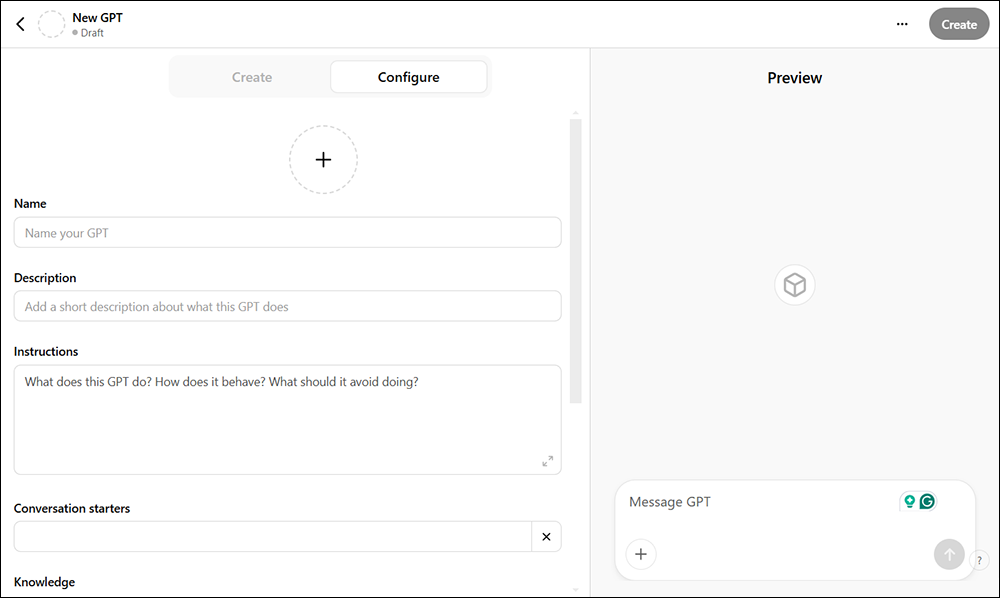Click the back arrow to exit editor
The height and width of the screenshot is (598, 1000).
(x=20, y=23)
